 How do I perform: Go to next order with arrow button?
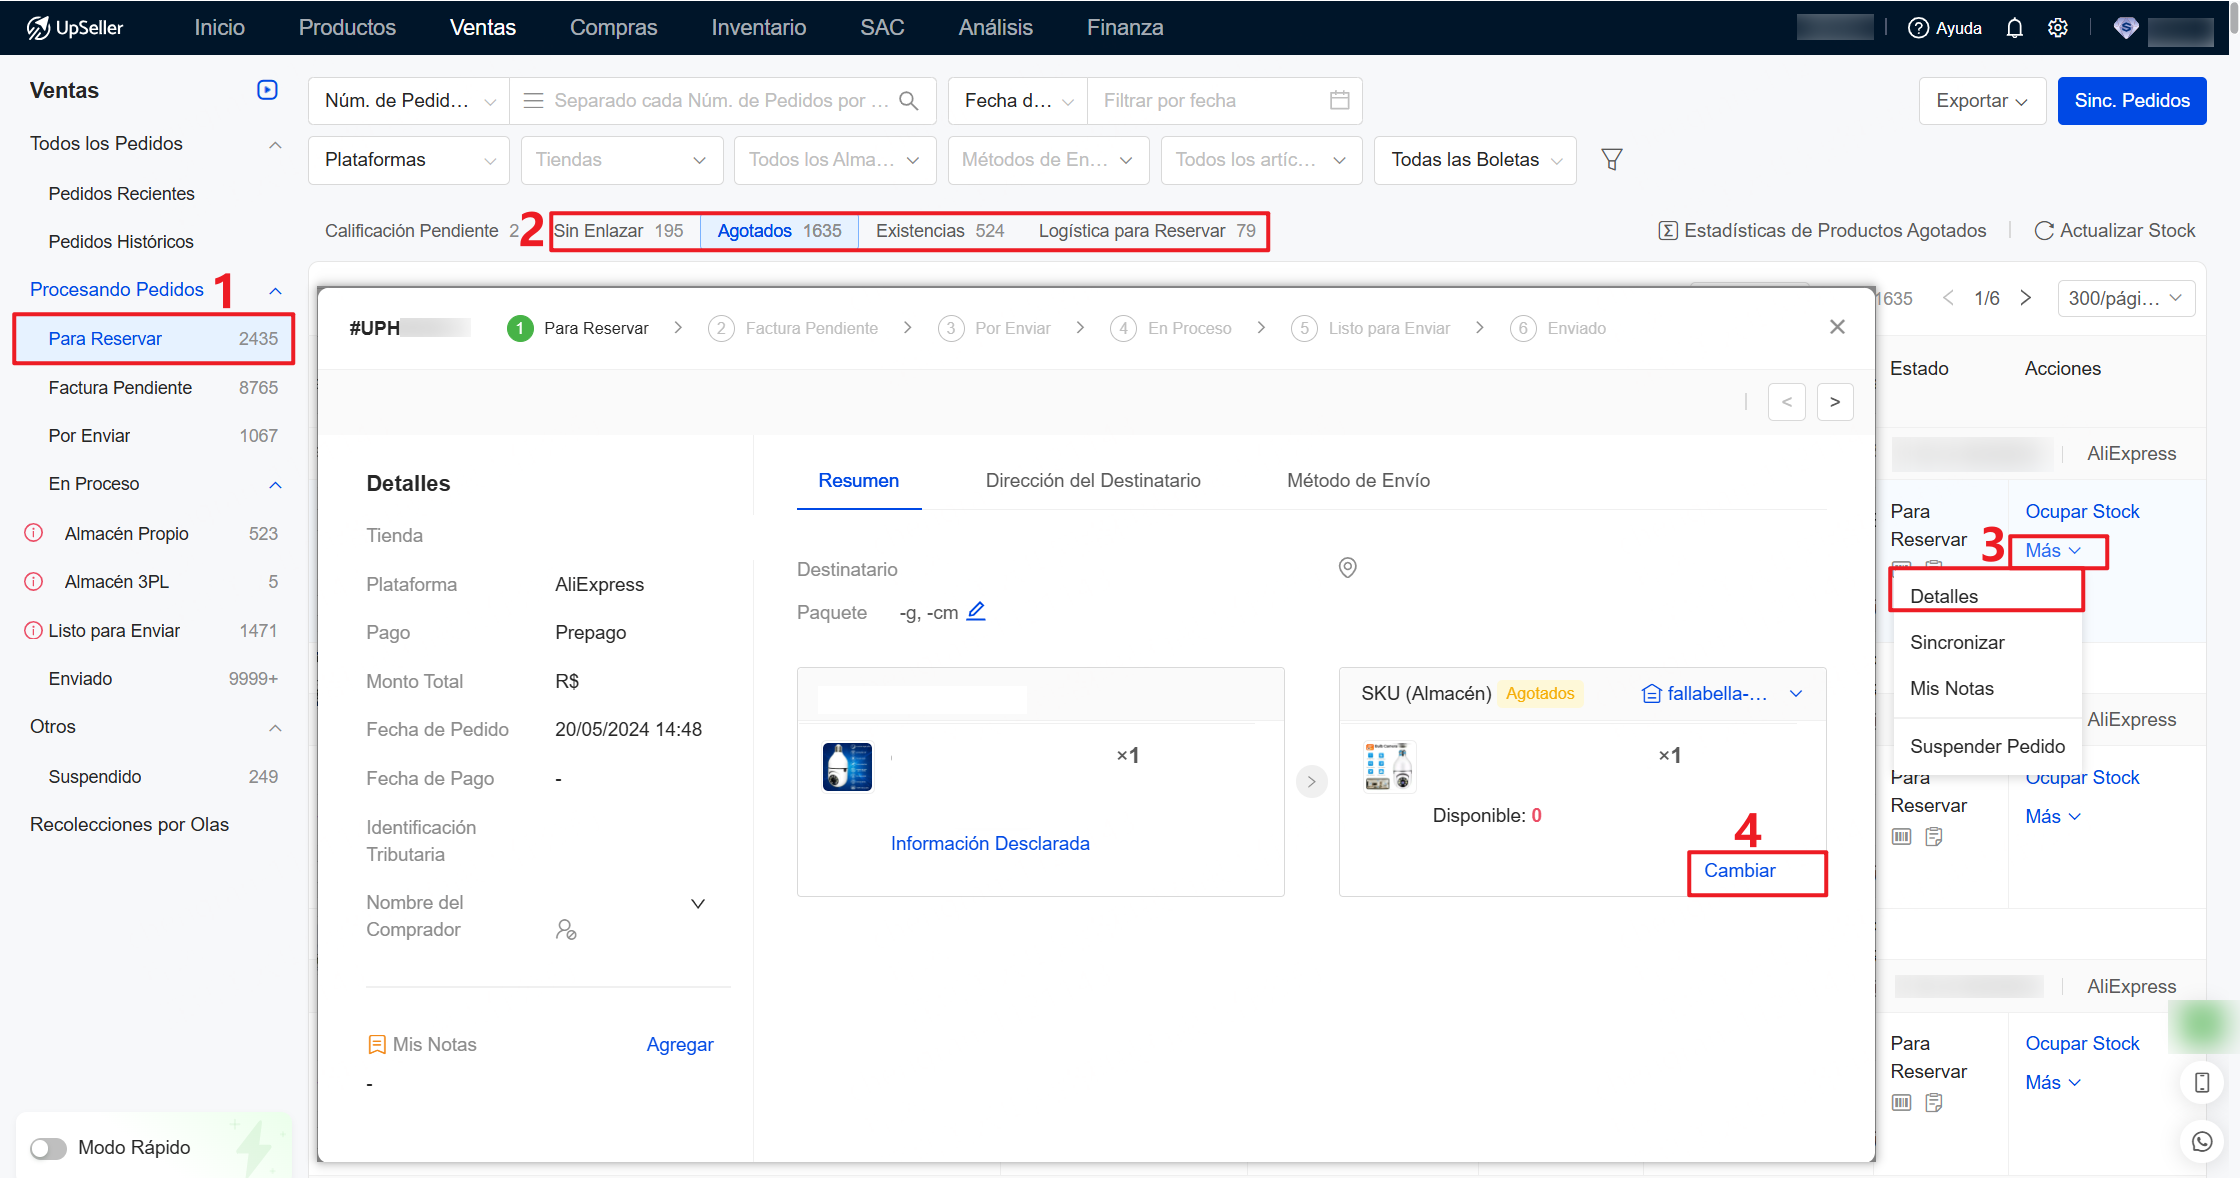coord(1834,402)
